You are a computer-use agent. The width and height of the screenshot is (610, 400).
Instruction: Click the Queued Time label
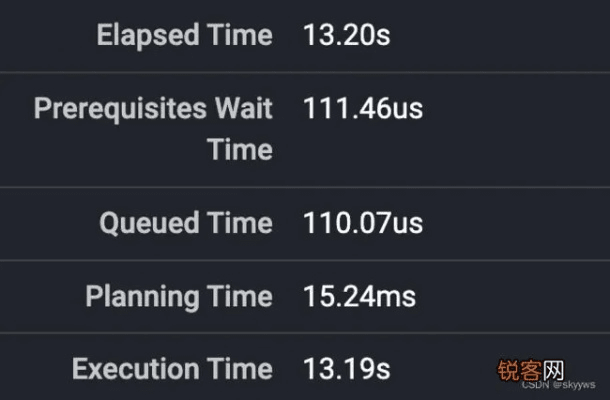pos(185,223)
